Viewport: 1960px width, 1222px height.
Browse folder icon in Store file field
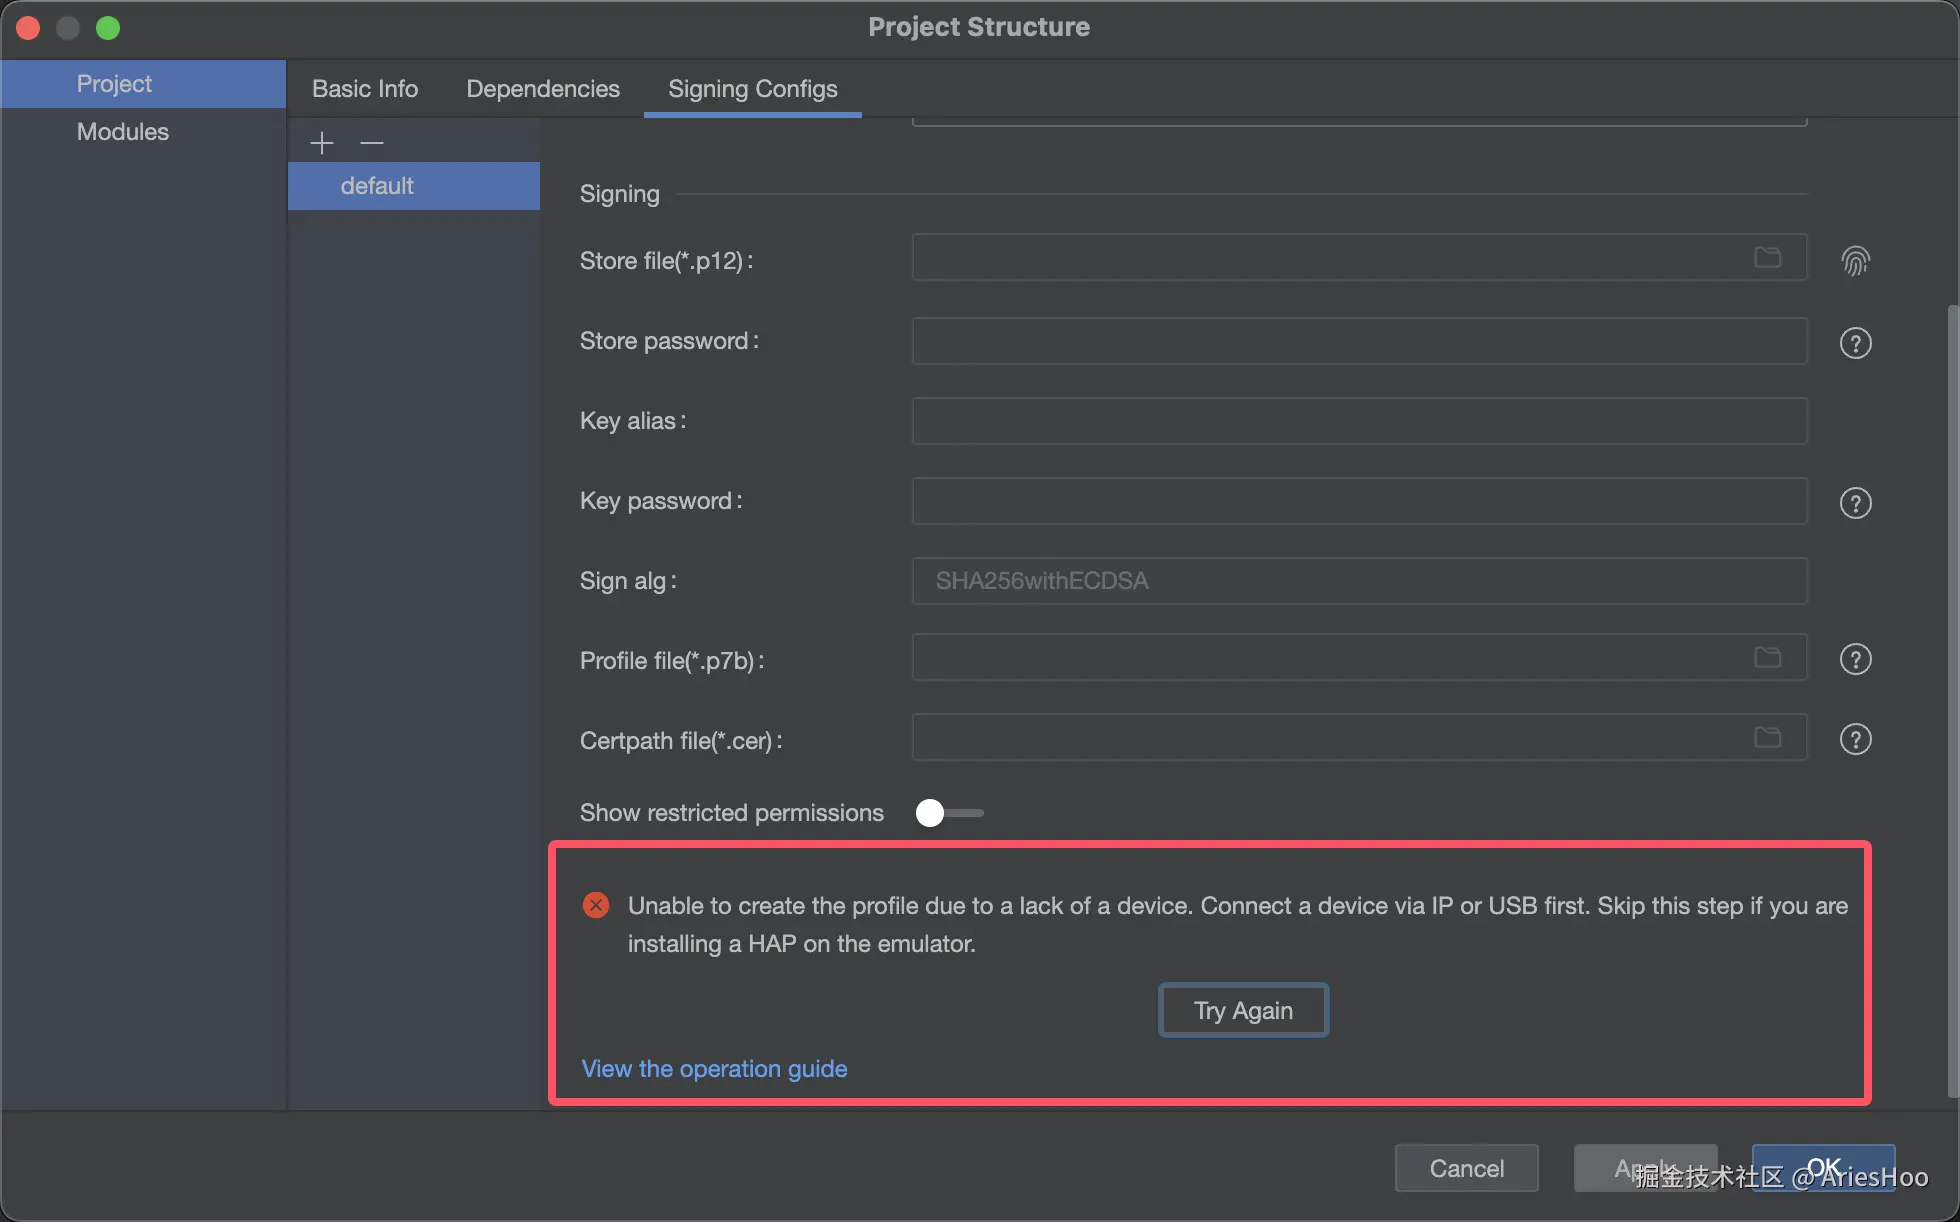pyautogui.click(x=1767, y=258)
